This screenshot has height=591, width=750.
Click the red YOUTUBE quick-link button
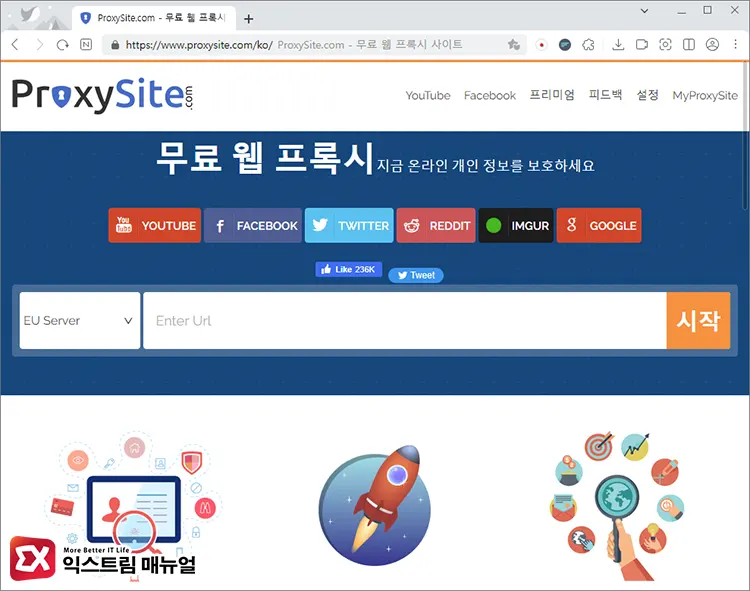pyautogui.click(x=155, y=226)
